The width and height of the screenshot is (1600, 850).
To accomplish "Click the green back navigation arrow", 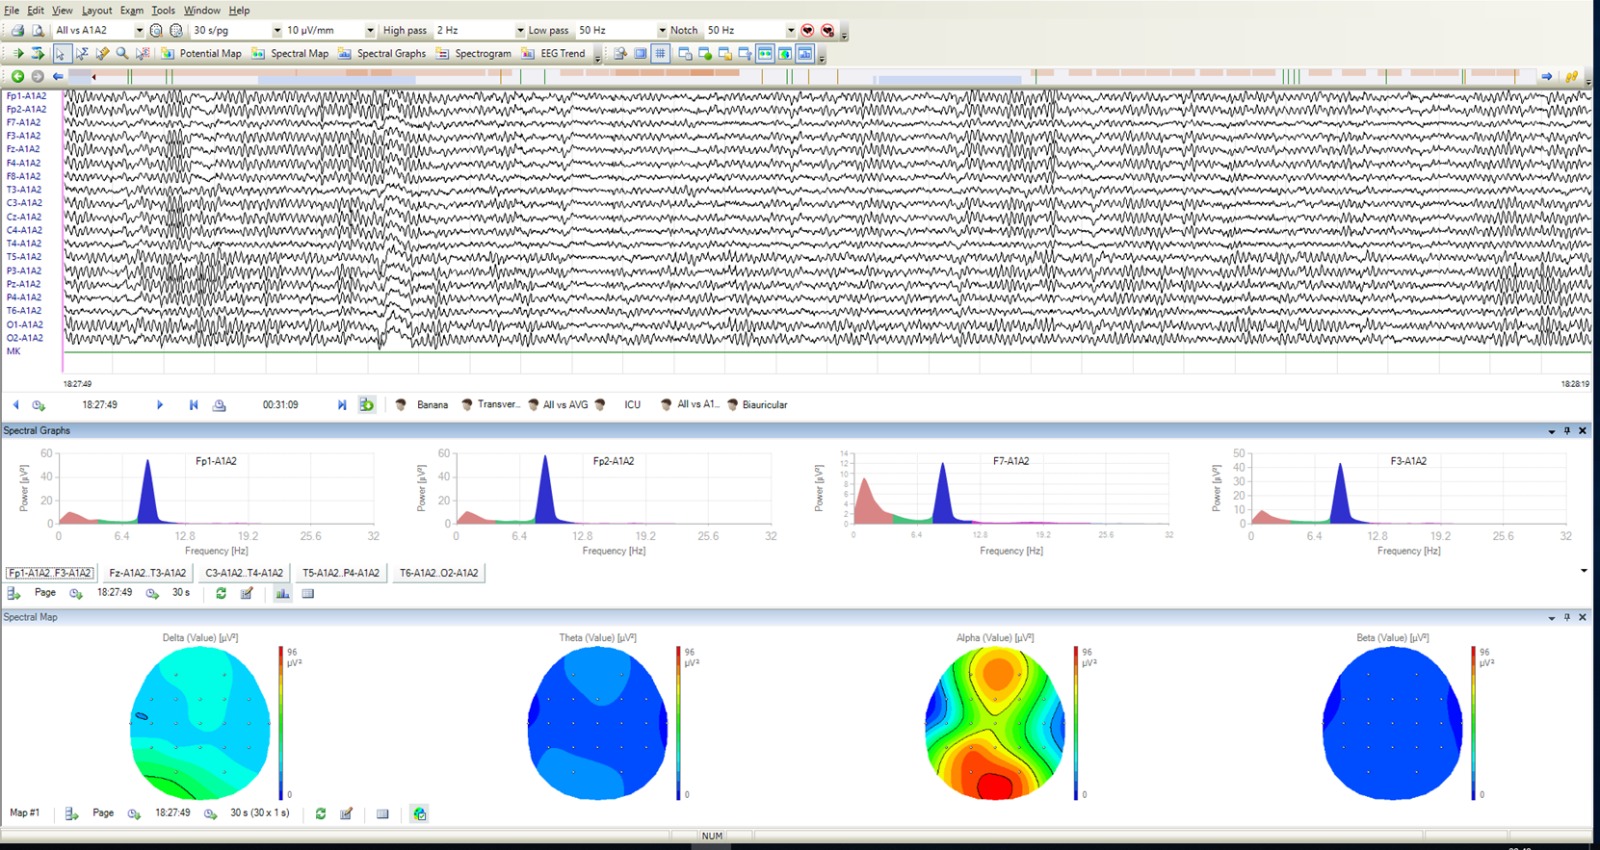I will click(17, 76).
